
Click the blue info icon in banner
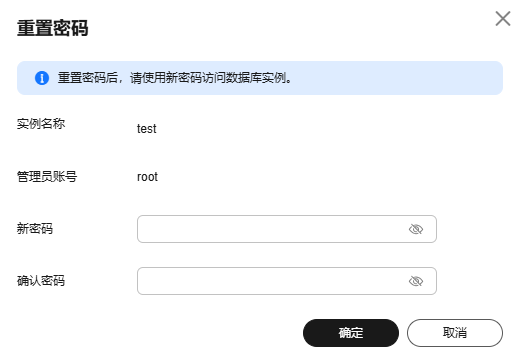42,78
